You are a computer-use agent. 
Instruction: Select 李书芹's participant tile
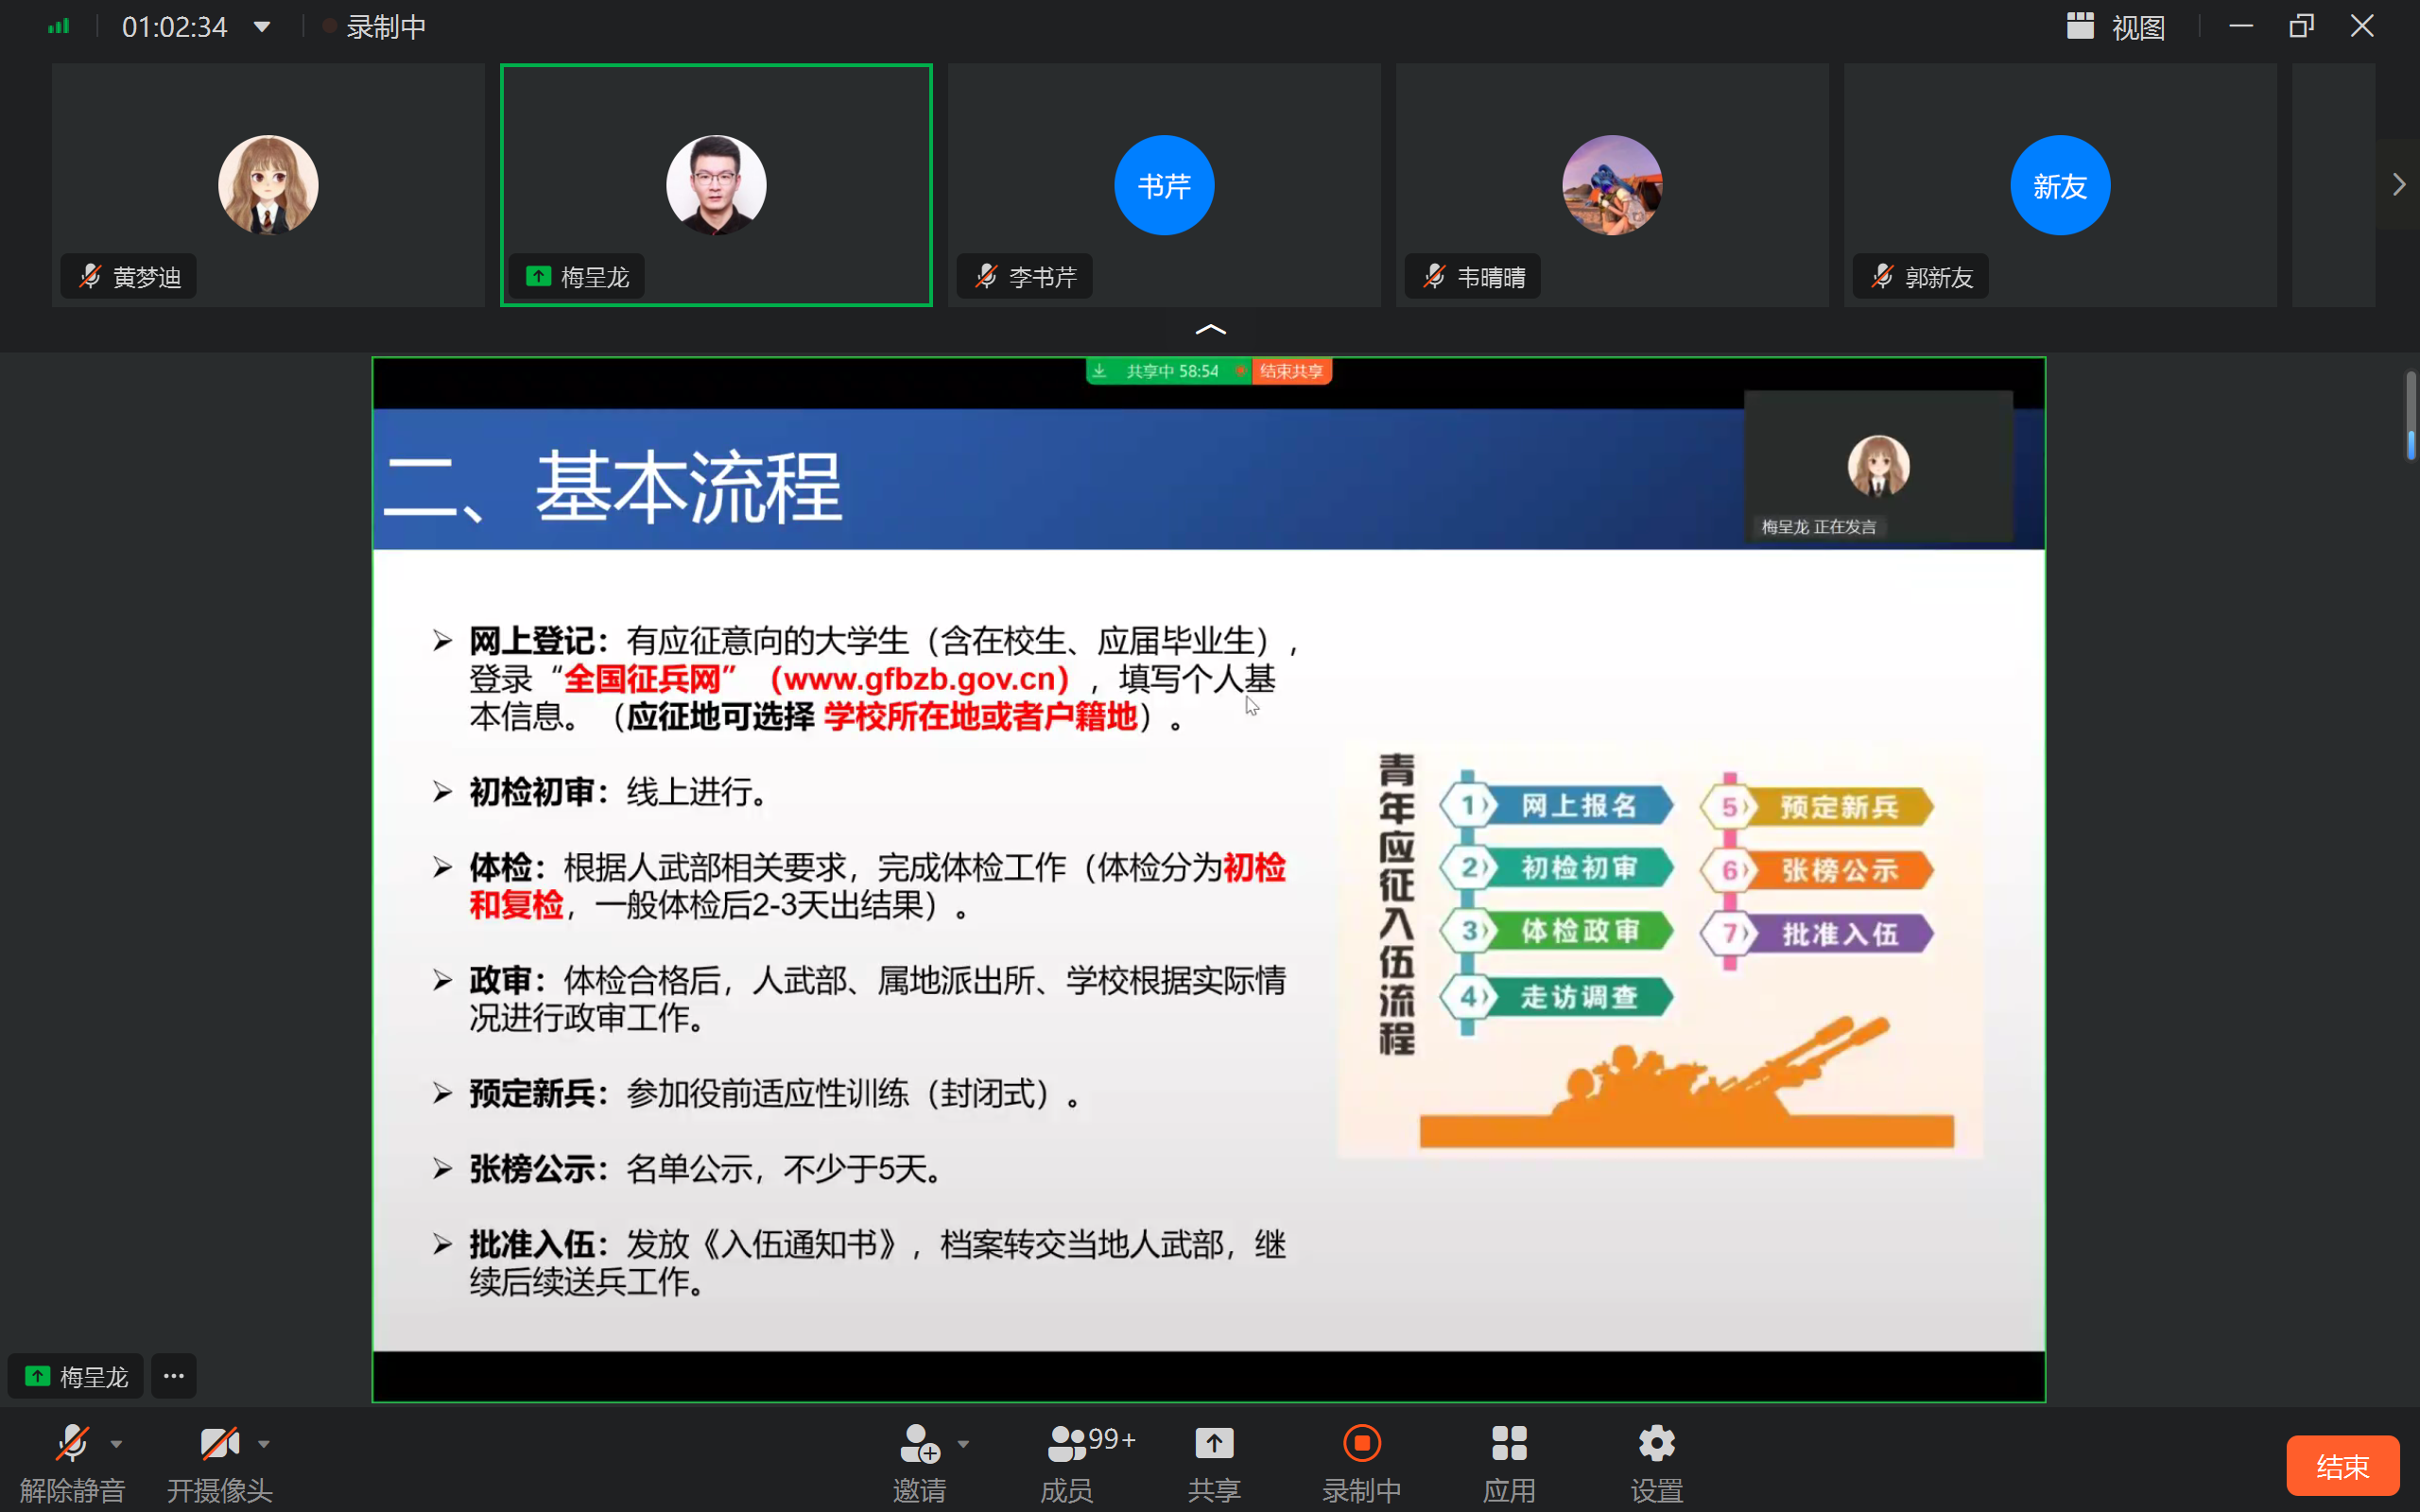coord(1164,185)
